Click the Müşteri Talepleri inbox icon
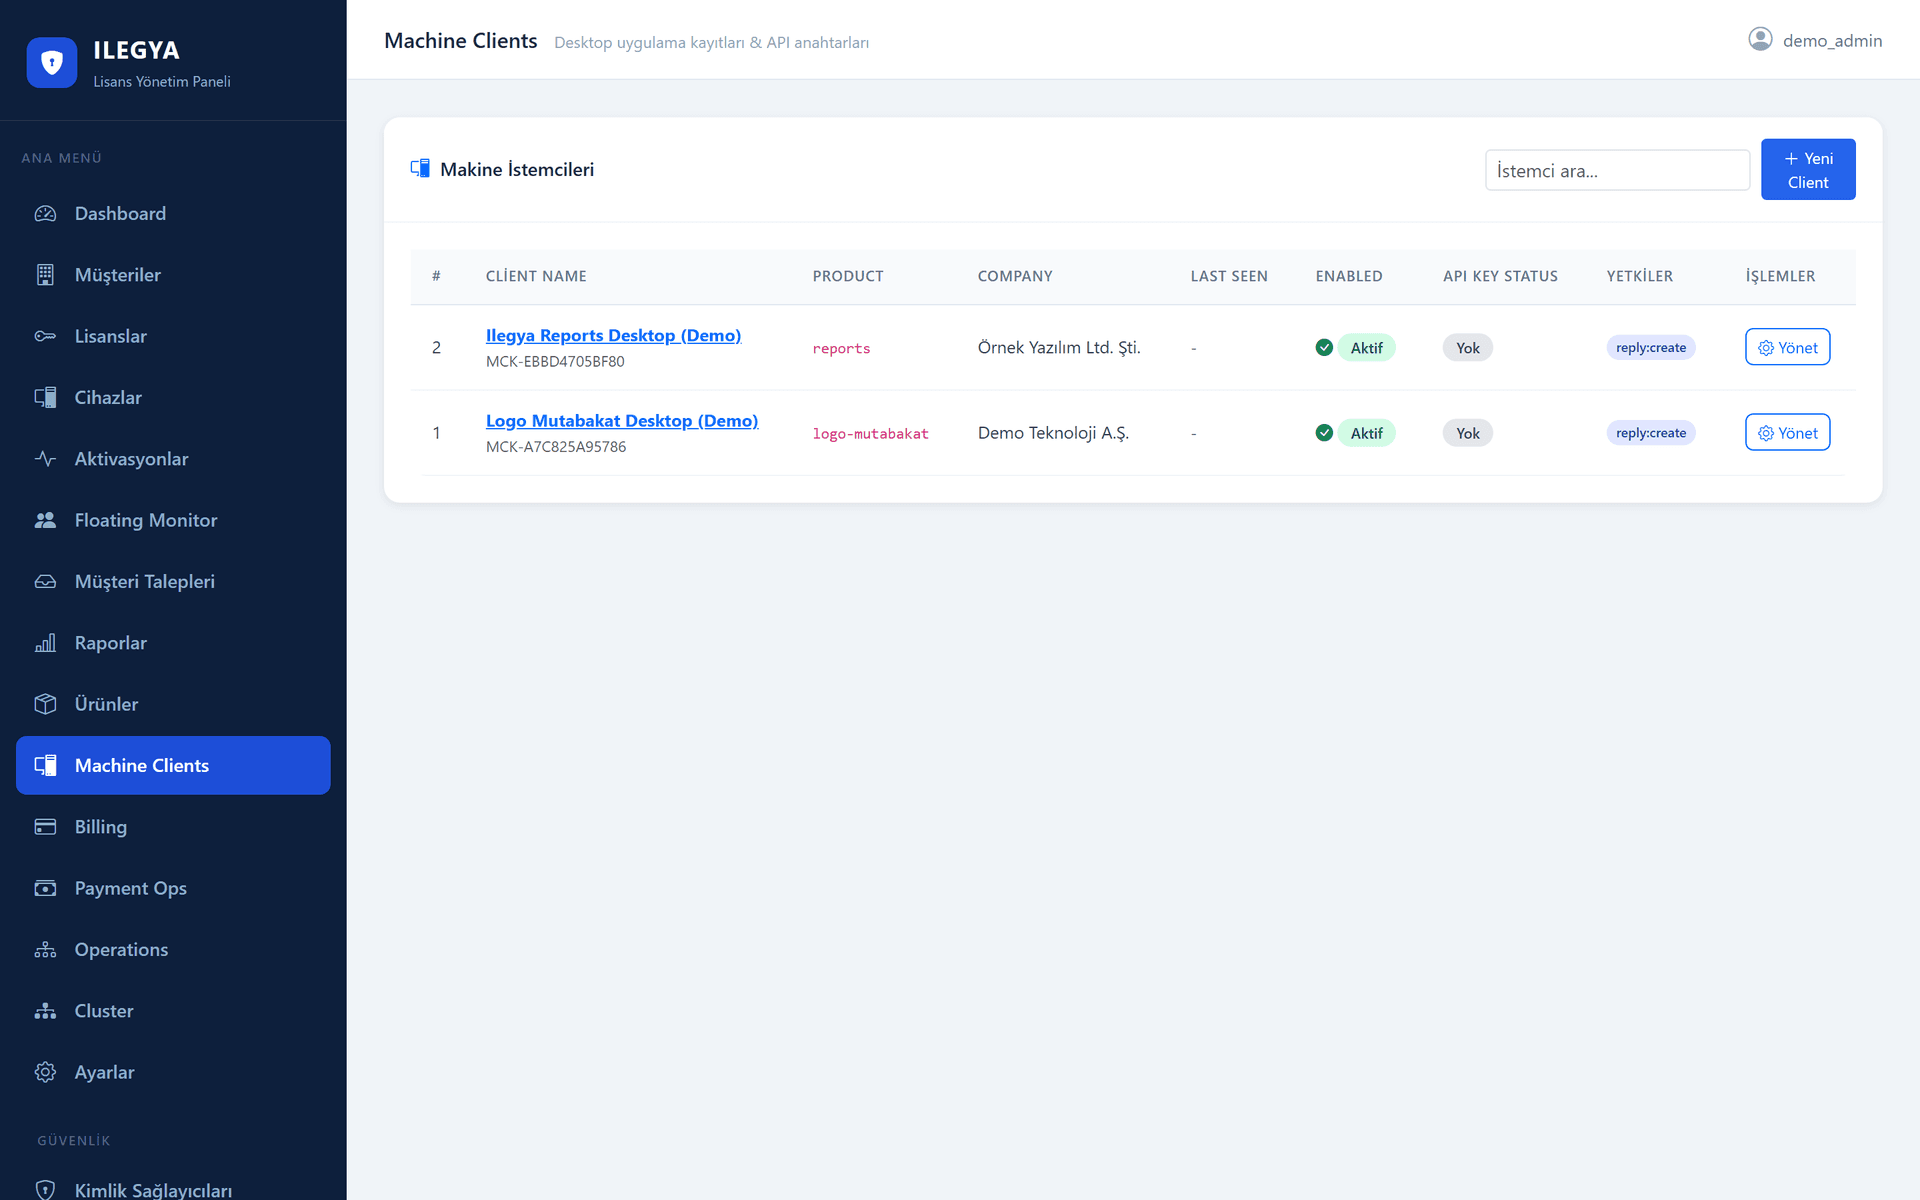 point(45,582)
